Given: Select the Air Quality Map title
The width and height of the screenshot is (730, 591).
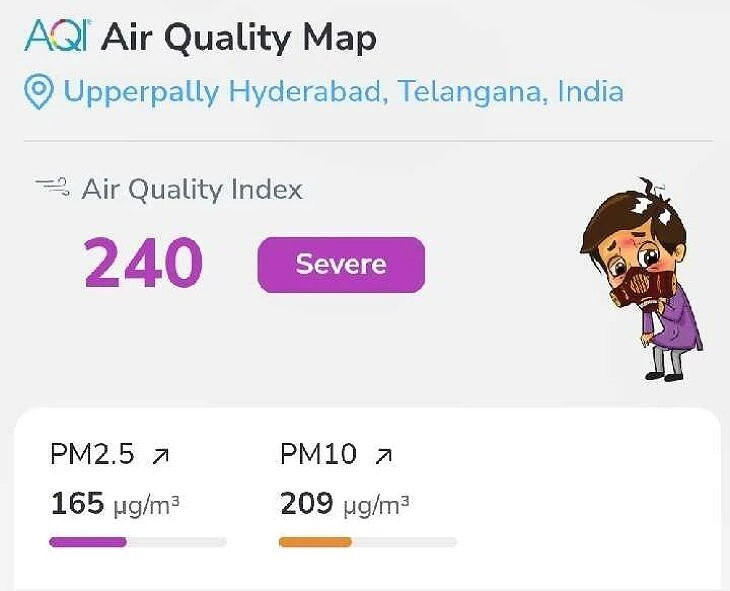Looking at the screenshot, I should (x=240, y=38).
